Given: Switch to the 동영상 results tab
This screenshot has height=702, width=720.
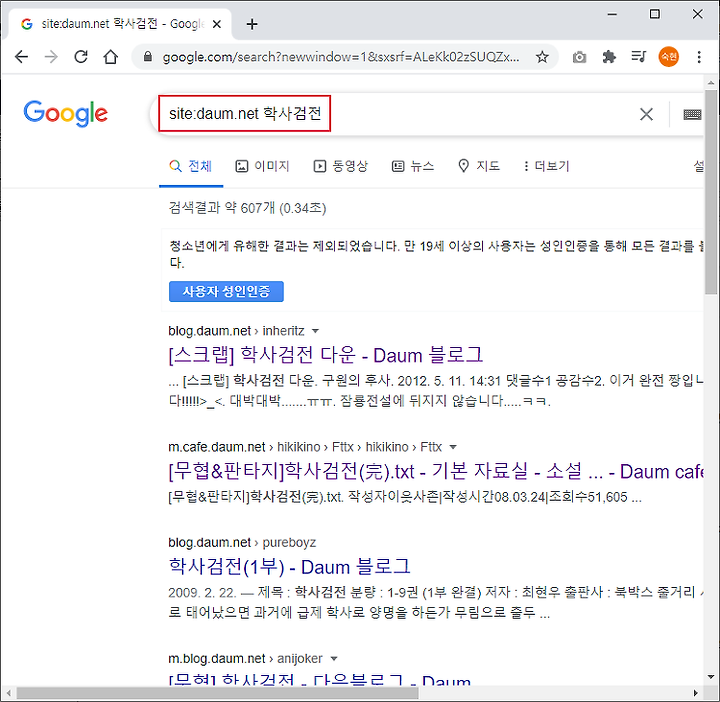Looking at the screenshot, I should coord(341,166).
